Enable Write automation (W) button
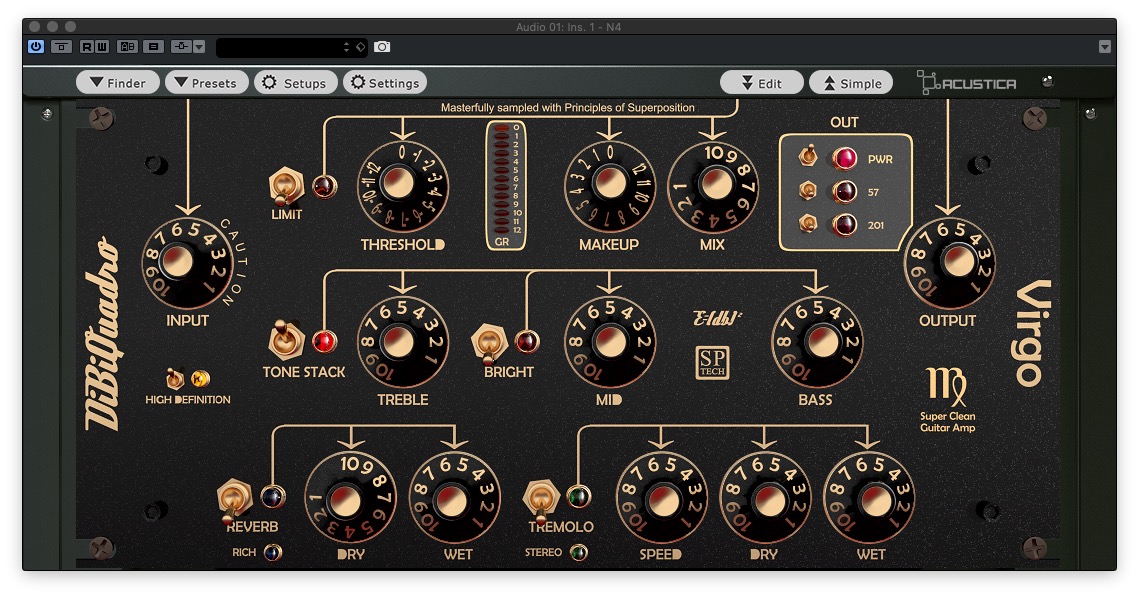The image size is (1139, 597). pos(102,46)
